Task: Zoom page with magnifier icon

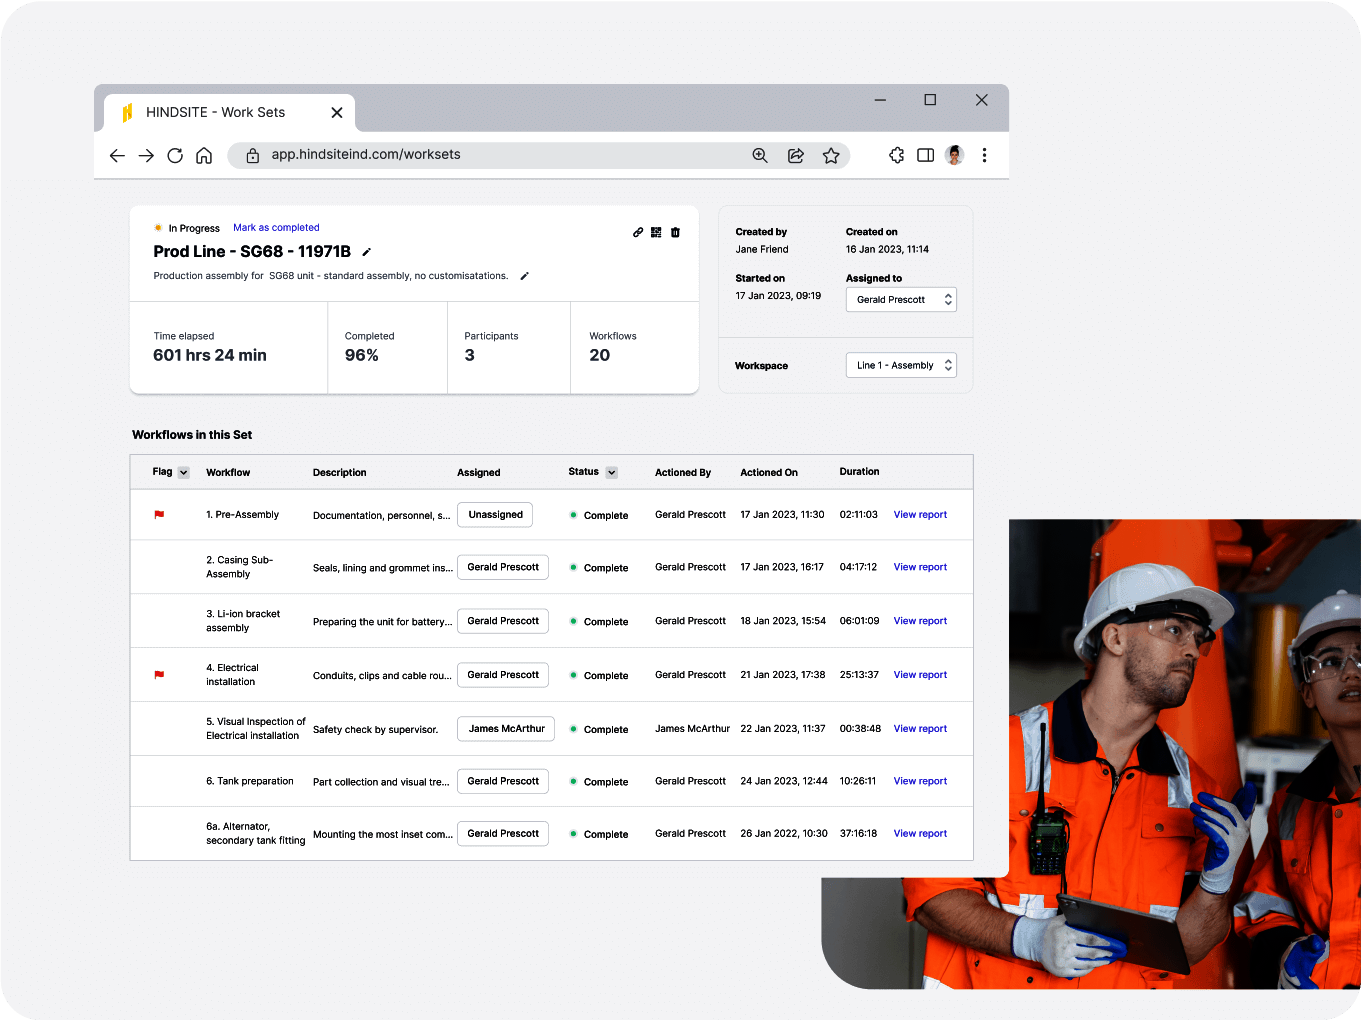Action: click(x=760, y=155)
